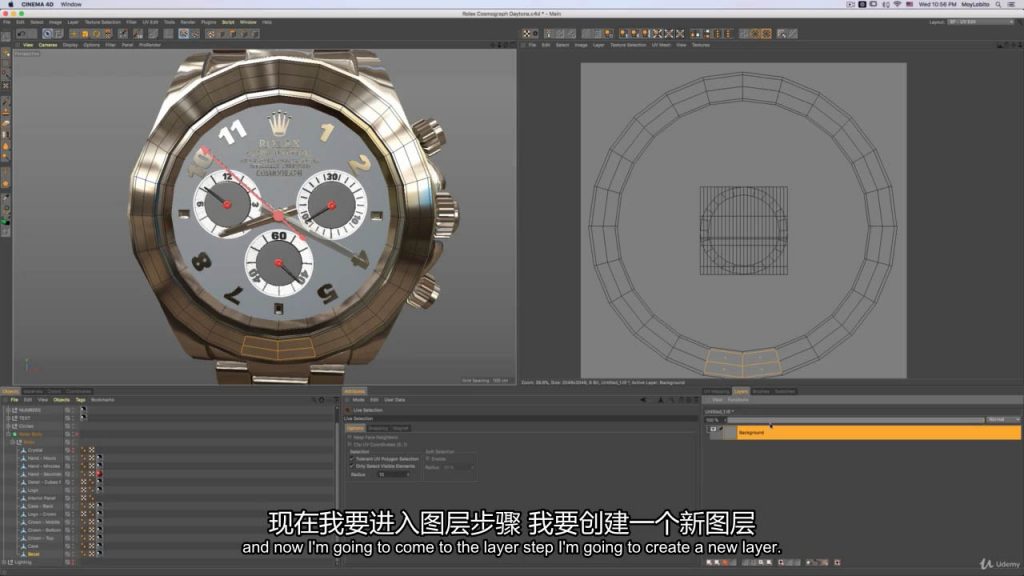
Task: Click the Background layer color thumbnail
Action: tap(729, 432)
